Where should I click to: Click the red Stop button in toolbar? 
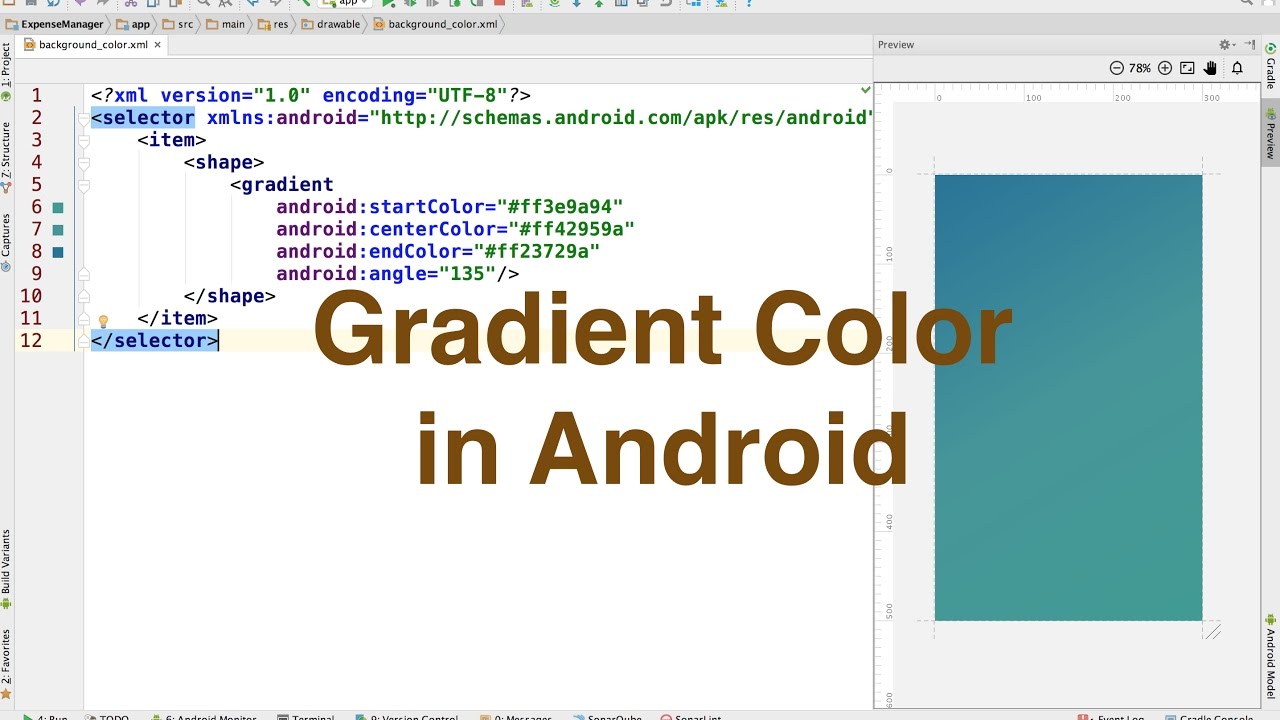[499, 4]
